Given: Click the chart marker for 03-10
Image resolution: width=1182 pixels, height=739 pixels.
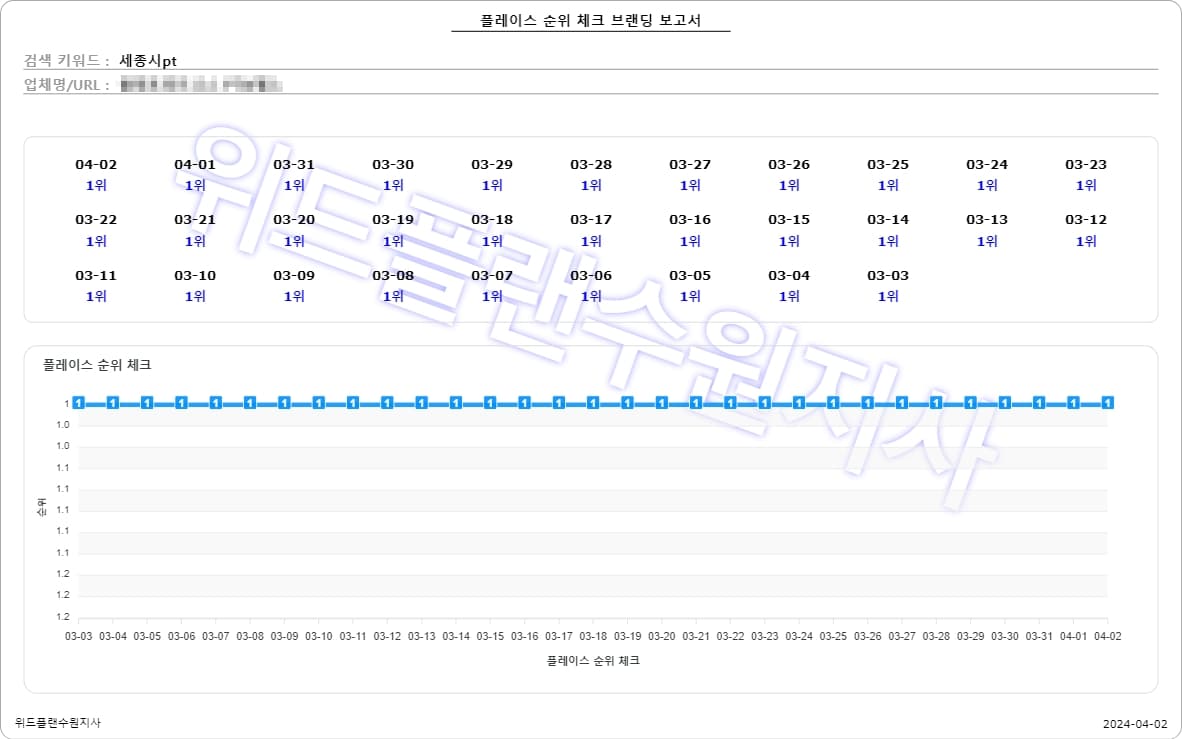Looking at the screenshot, I should click(x=319, y=403).
